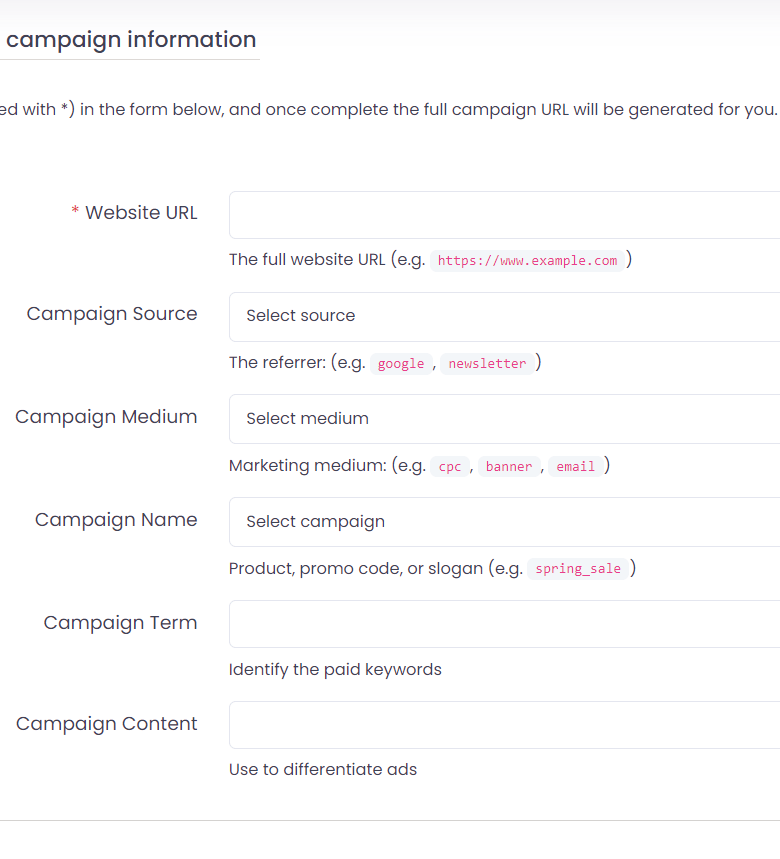
Task: Select the Campaign Source label
Action: (112, 314)
